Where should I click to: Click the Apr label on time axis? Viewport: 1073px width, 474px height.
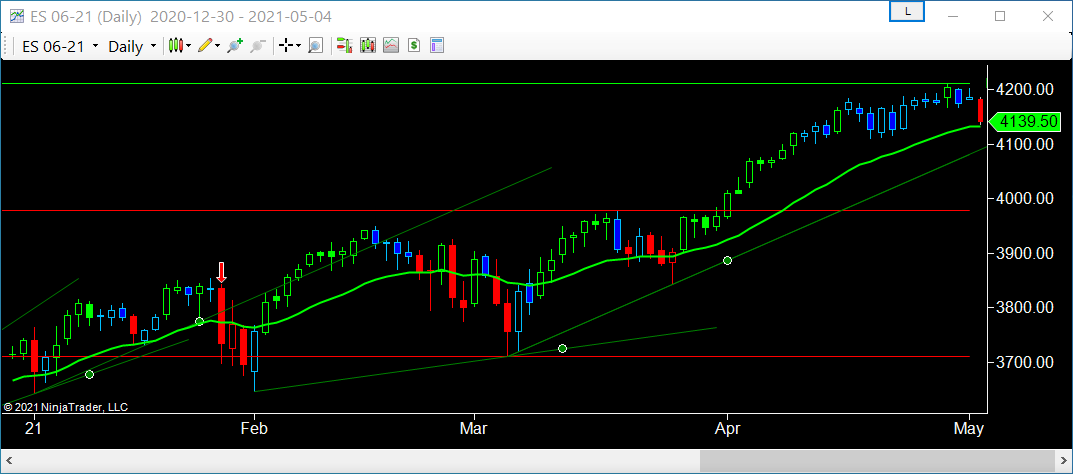tap(728, 430)
